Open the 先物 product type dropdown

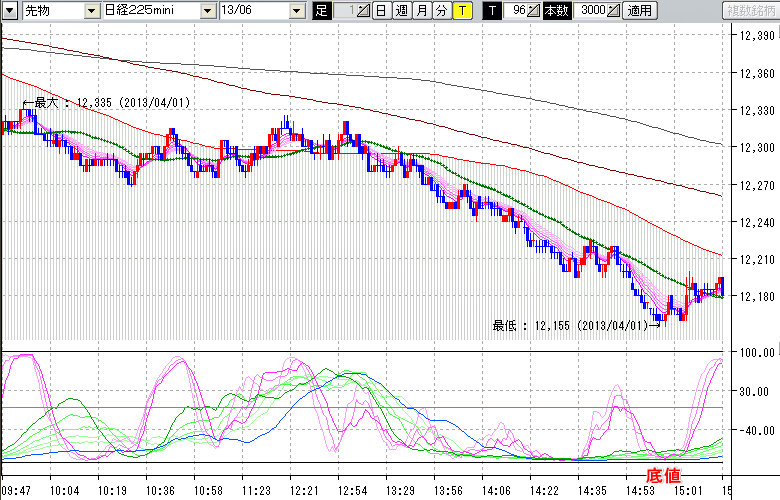coord(92,11)
